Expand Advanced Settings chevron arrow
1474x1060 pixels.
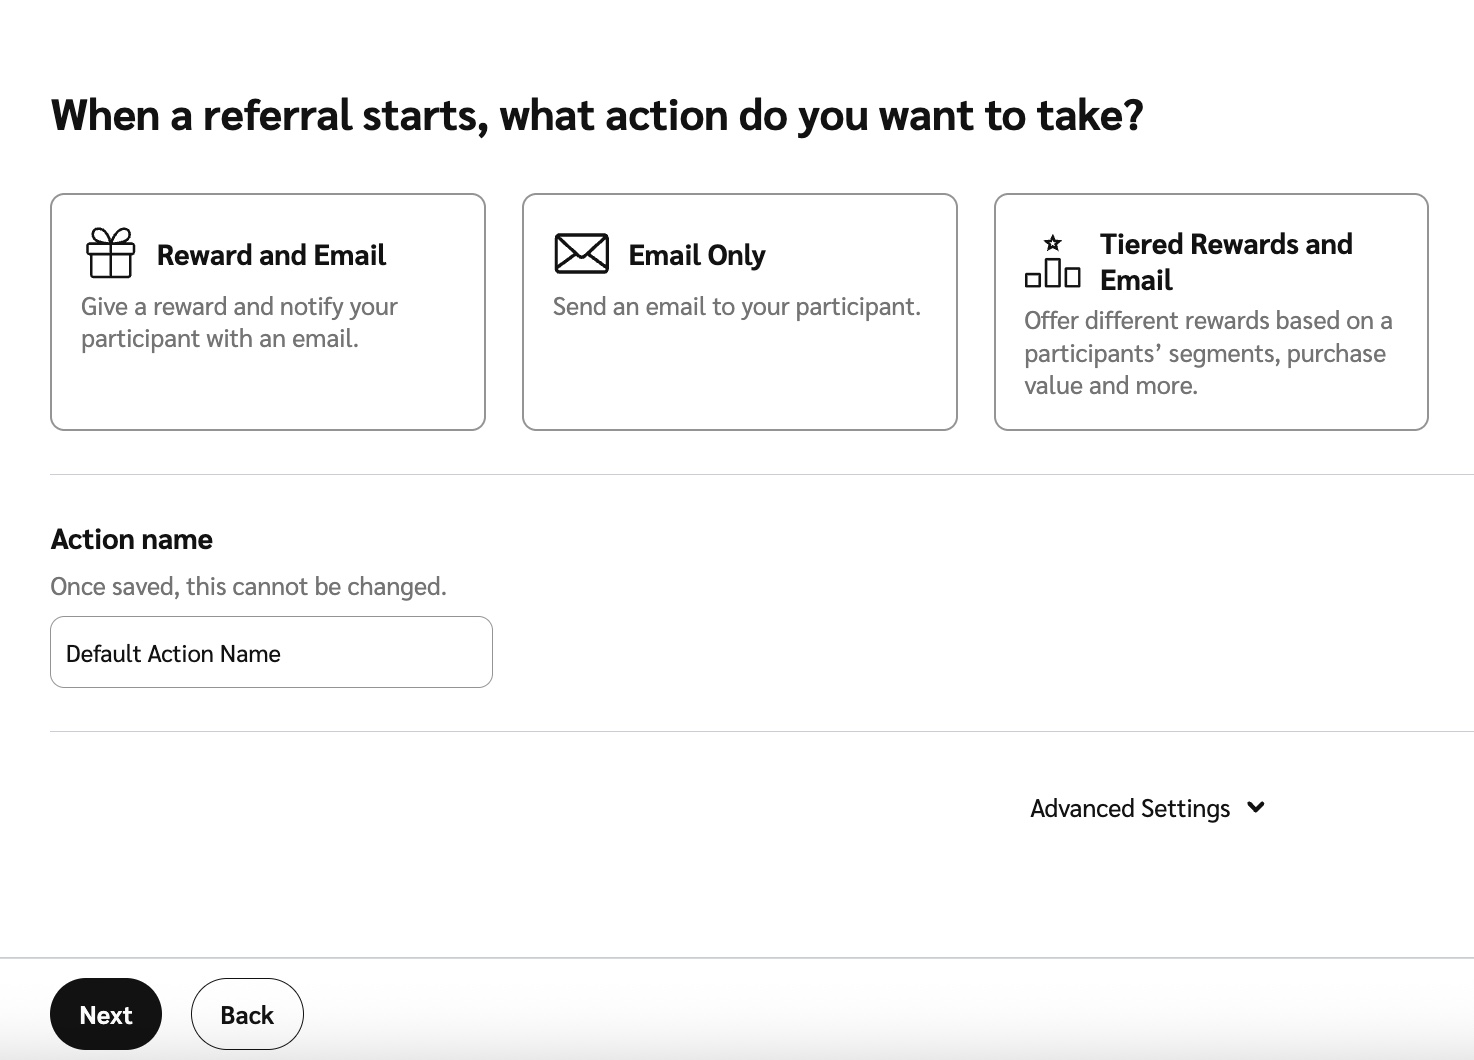pos(1256,807)
